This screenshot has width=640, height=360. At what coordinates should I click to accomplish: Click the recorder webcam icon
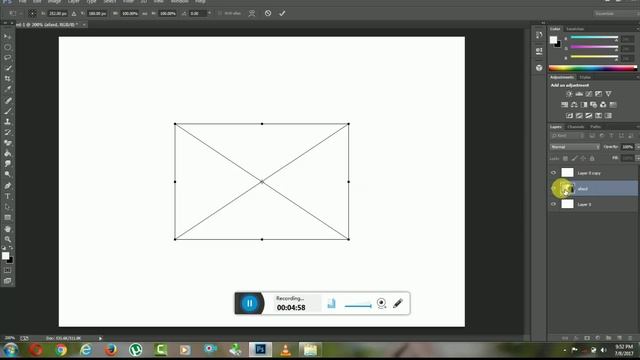[x=381, y=303]
